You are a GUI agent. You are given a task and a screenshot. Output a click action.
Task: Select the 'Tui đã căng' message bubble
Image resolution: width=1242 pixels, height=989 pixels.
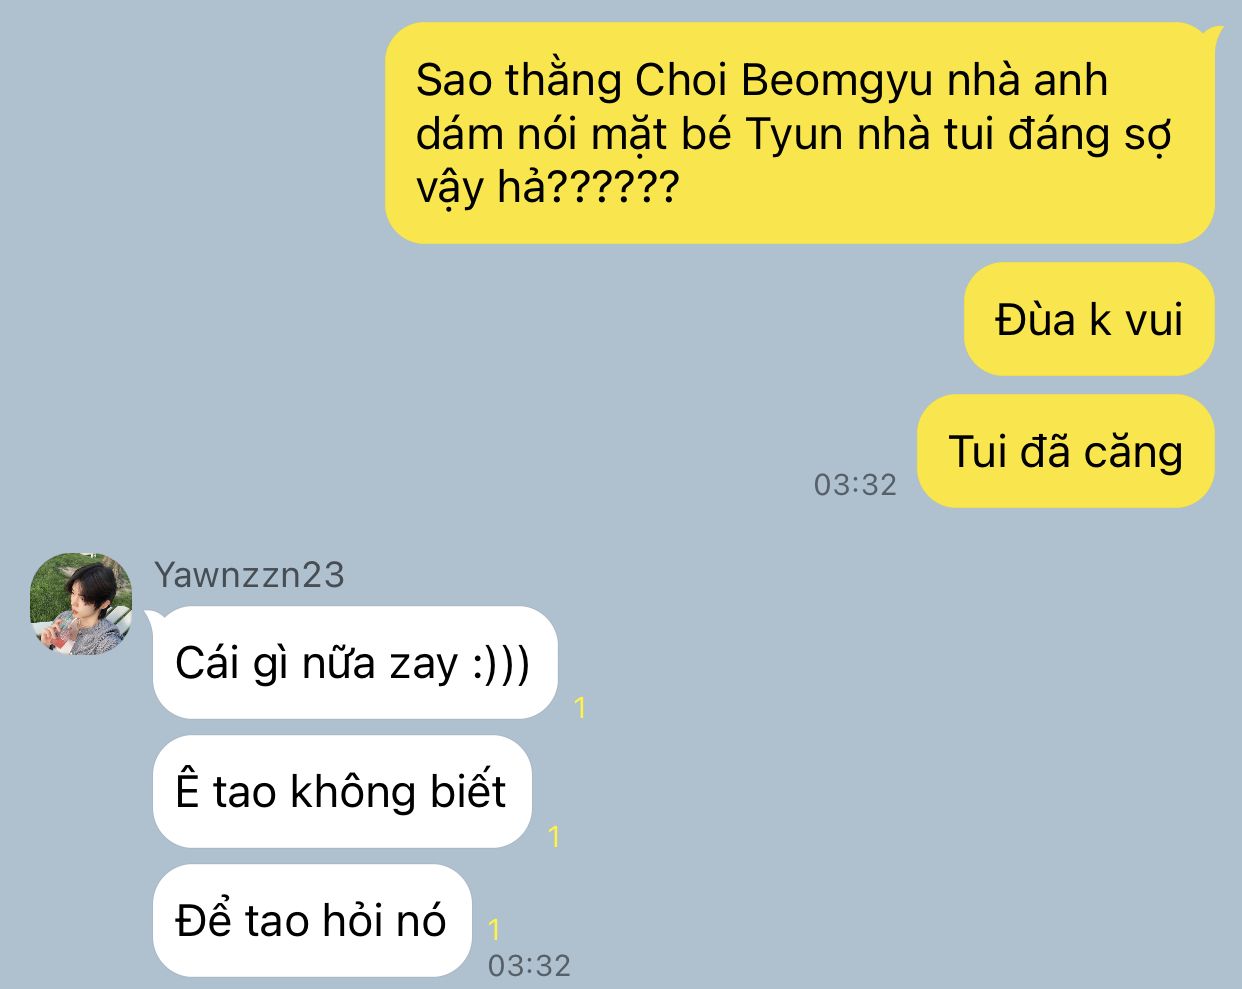pos(1066,451)
